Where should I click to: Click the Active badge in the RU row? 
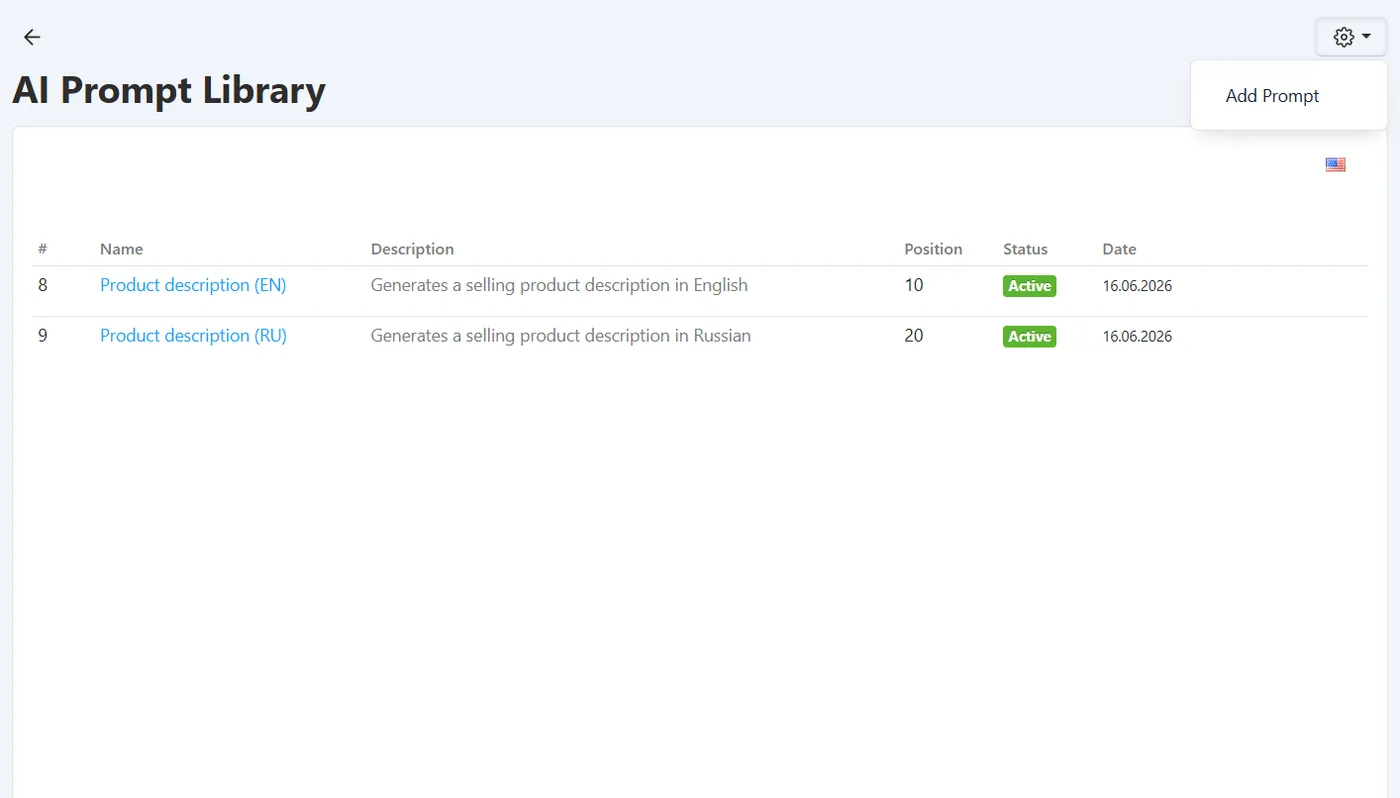(x=1029, y=337)
